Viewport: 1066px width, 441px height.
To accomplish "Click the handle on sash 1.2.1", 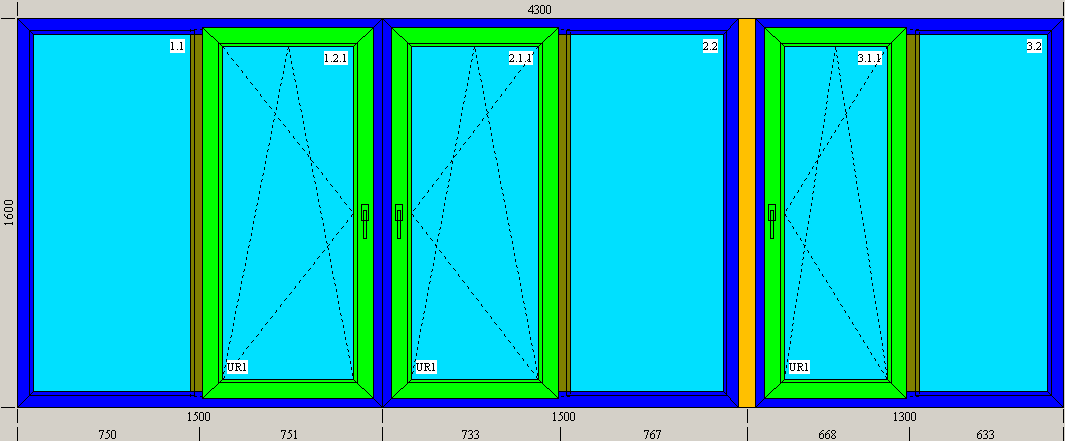I will pos(365,221).
